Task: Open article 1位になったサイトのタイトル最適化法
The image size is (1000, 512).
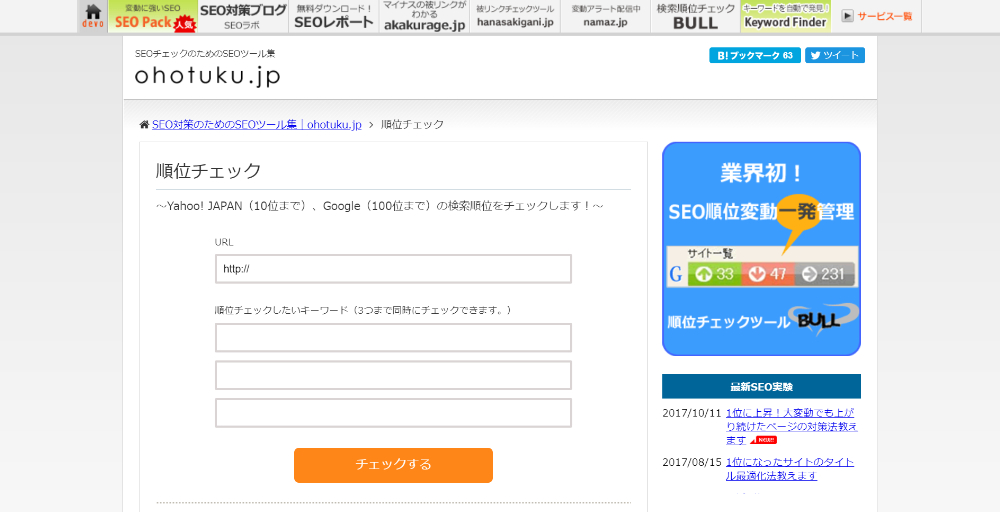Action: (790, 469)
